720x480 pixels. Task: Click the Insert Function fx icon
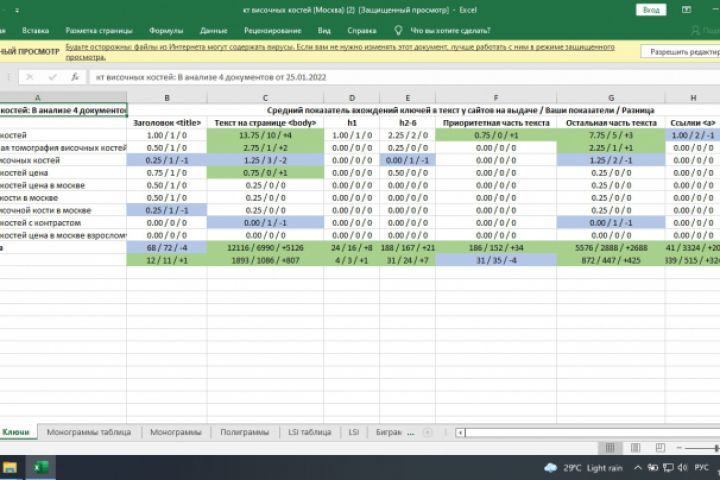(75, 77)
